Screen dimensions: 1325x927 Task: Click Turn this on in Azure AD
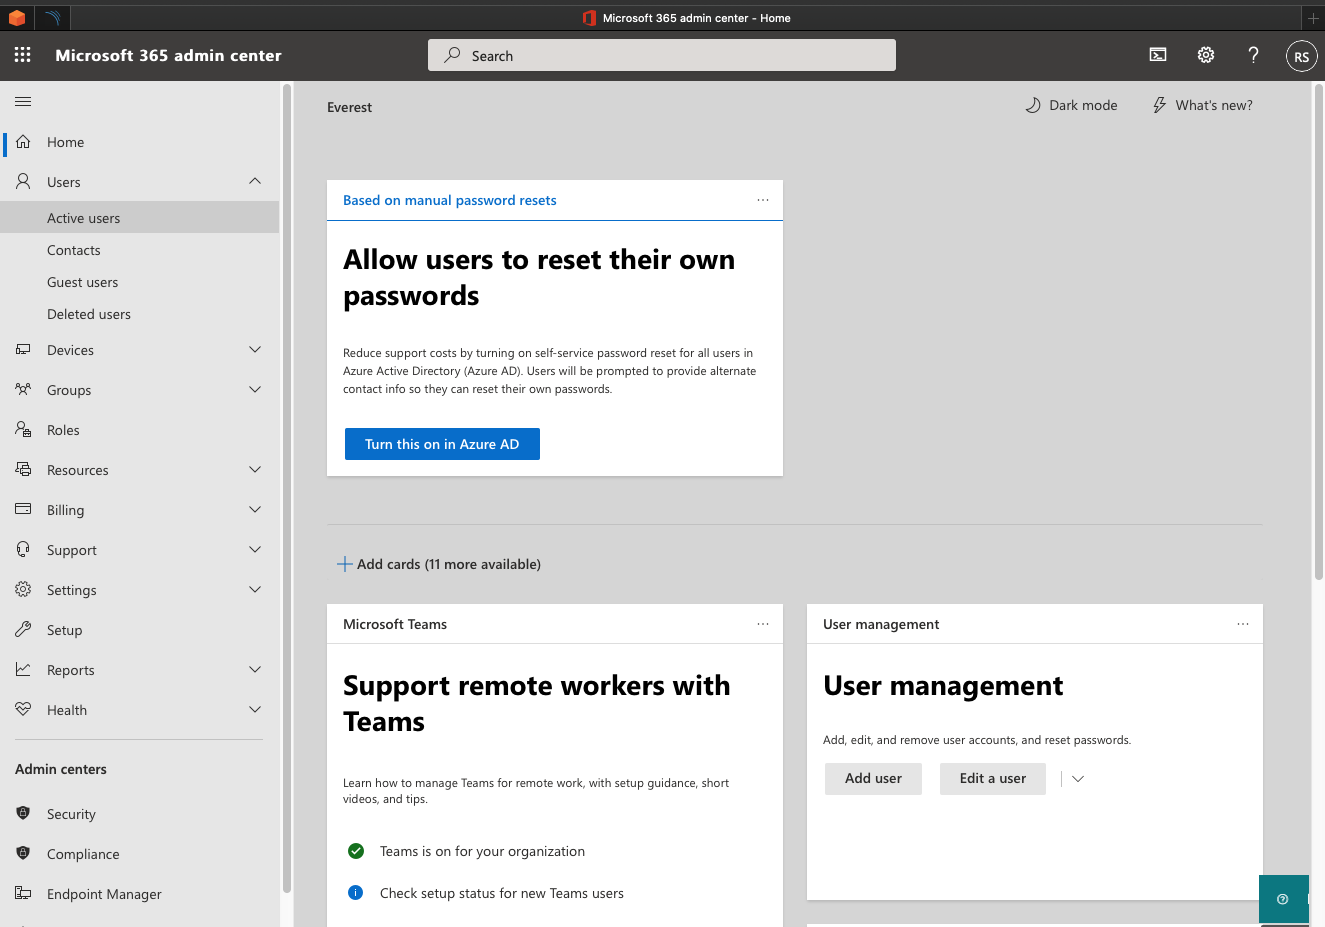tap(442, 444)
